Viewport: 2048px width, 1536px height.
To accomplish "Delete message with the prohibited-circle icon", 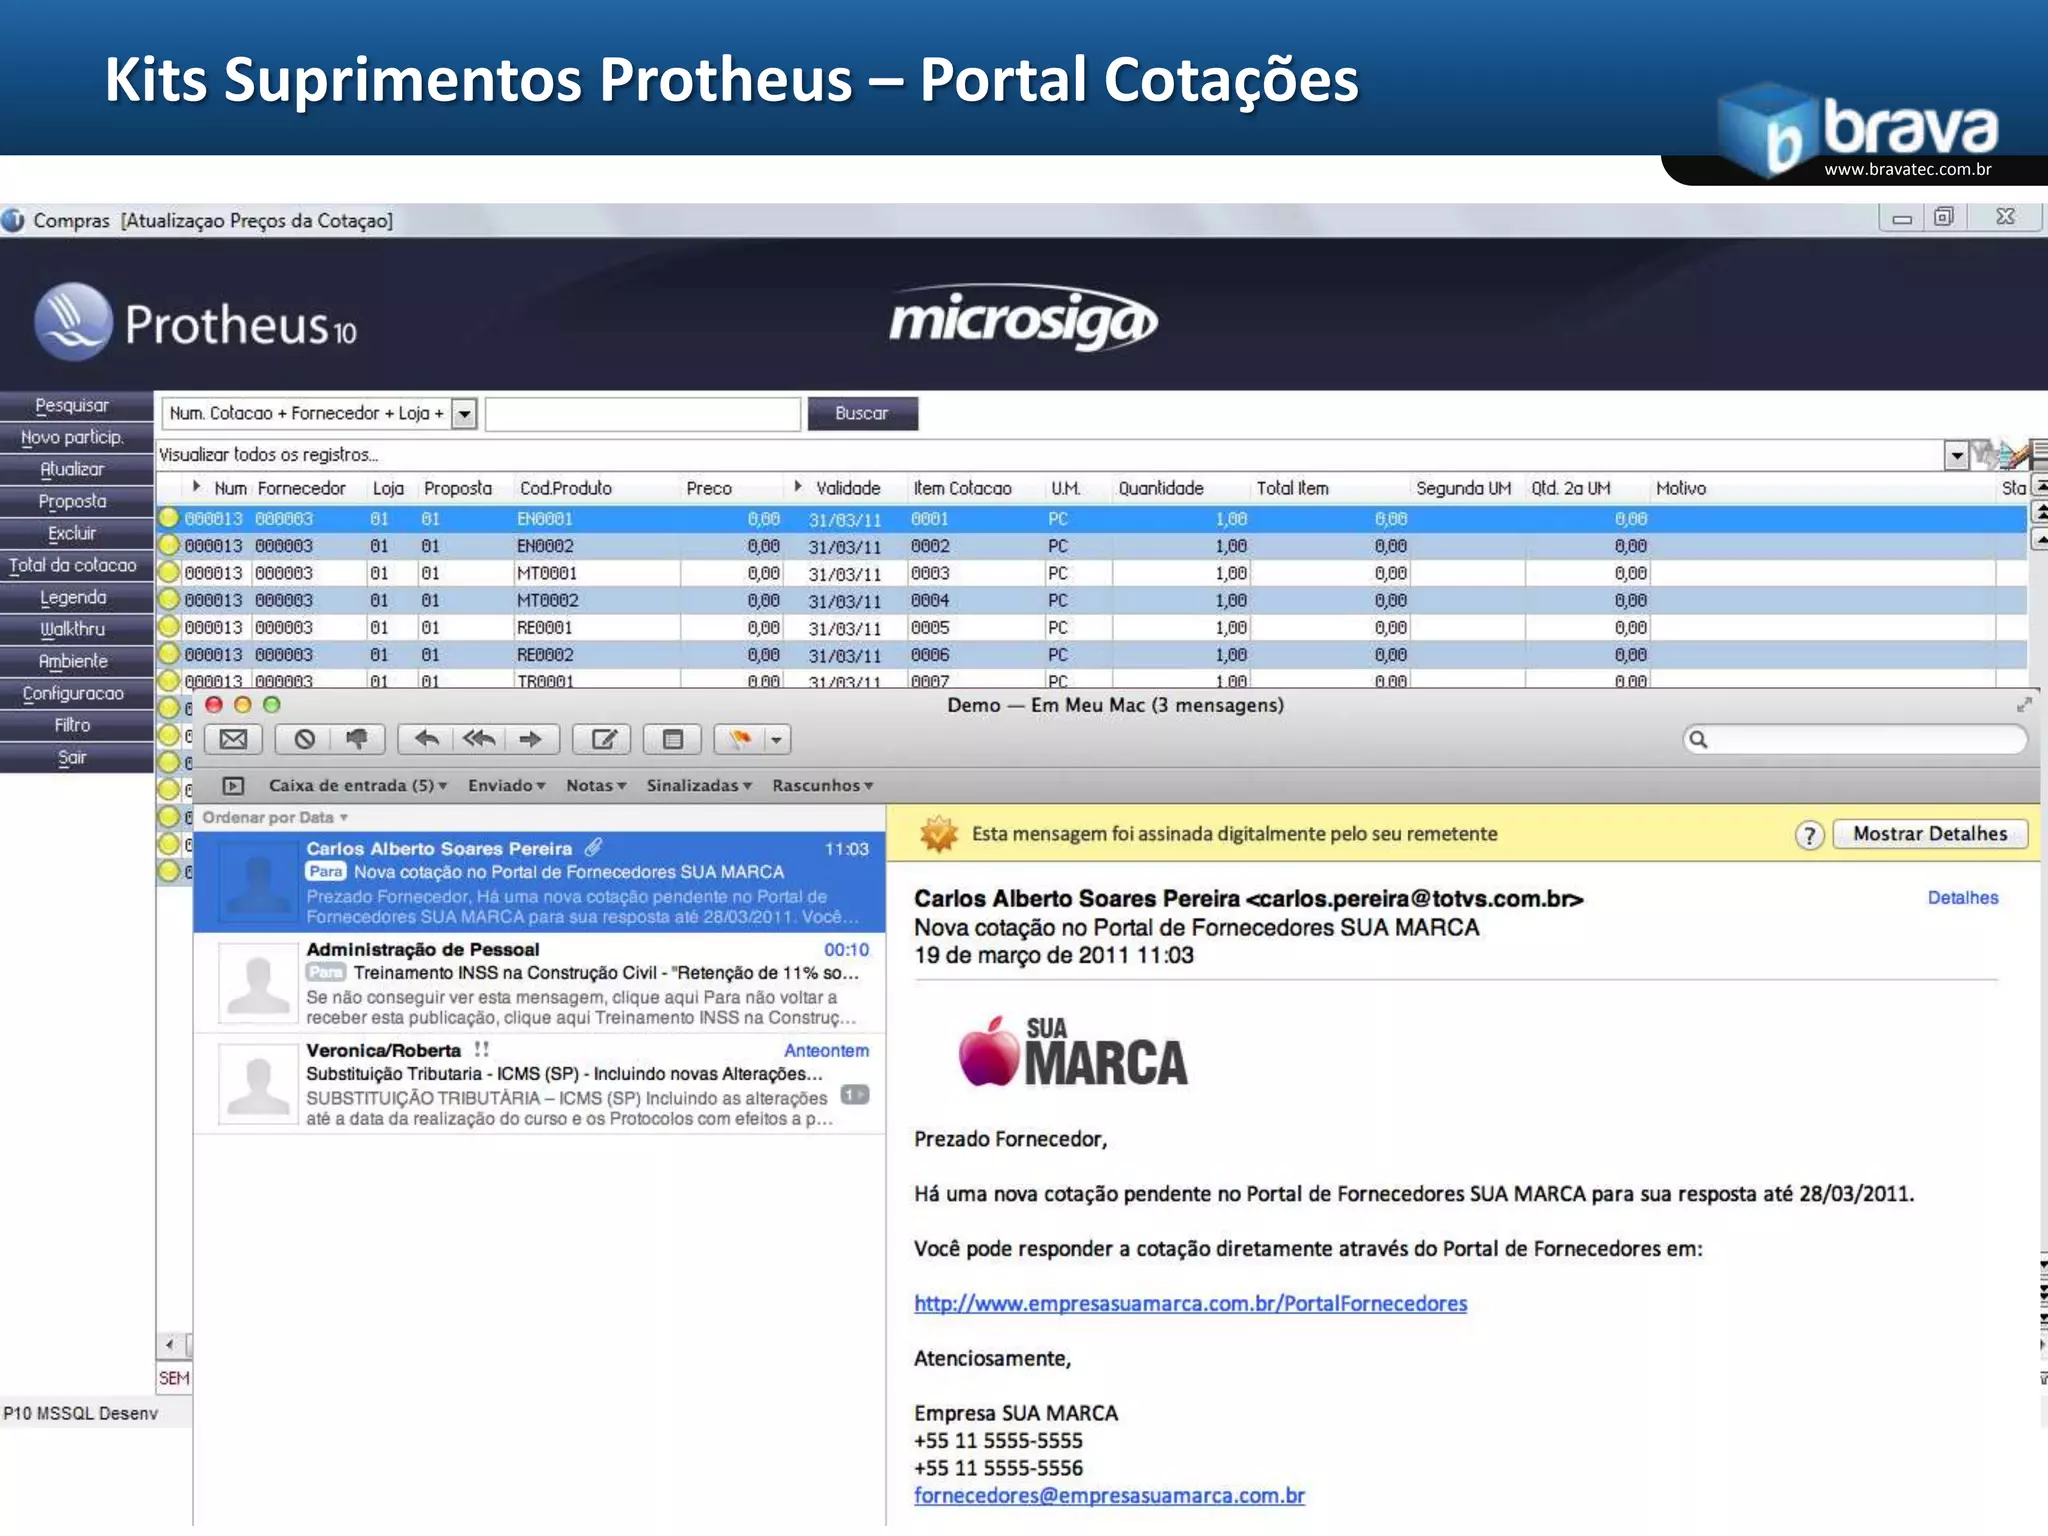I will click(305, 739).
